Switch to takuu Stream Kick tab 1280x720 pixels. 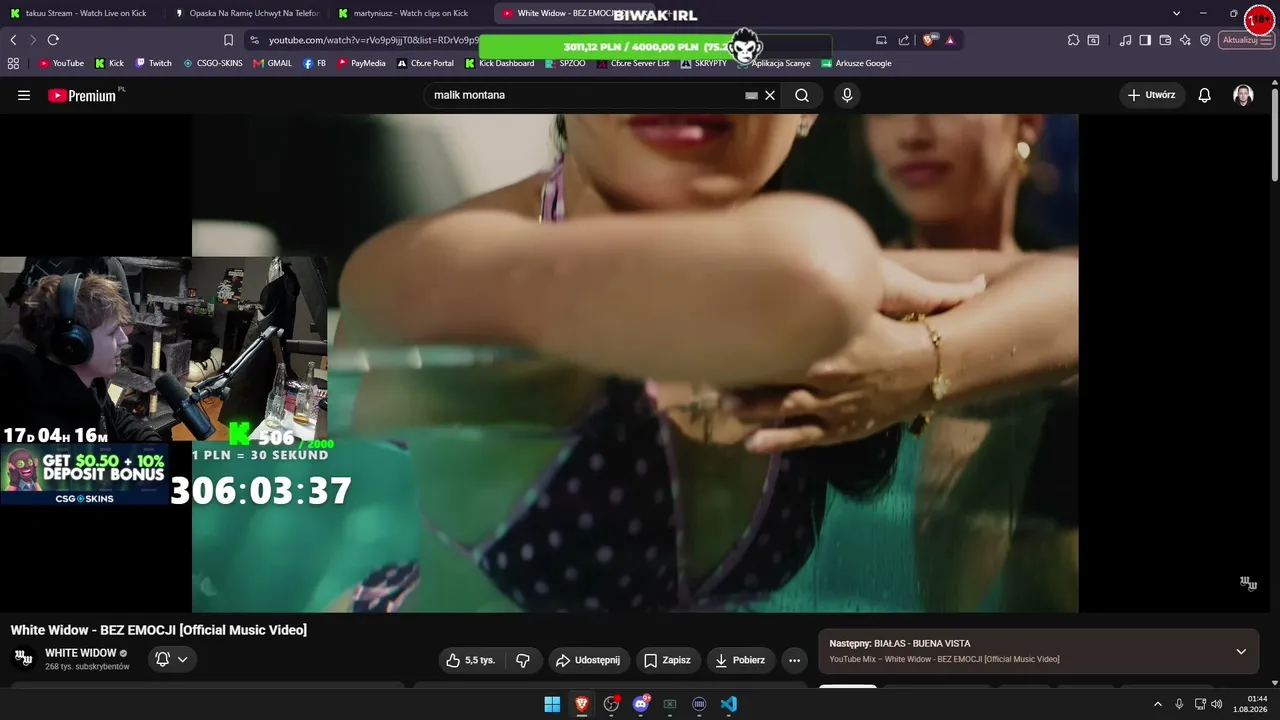[80, 13]
